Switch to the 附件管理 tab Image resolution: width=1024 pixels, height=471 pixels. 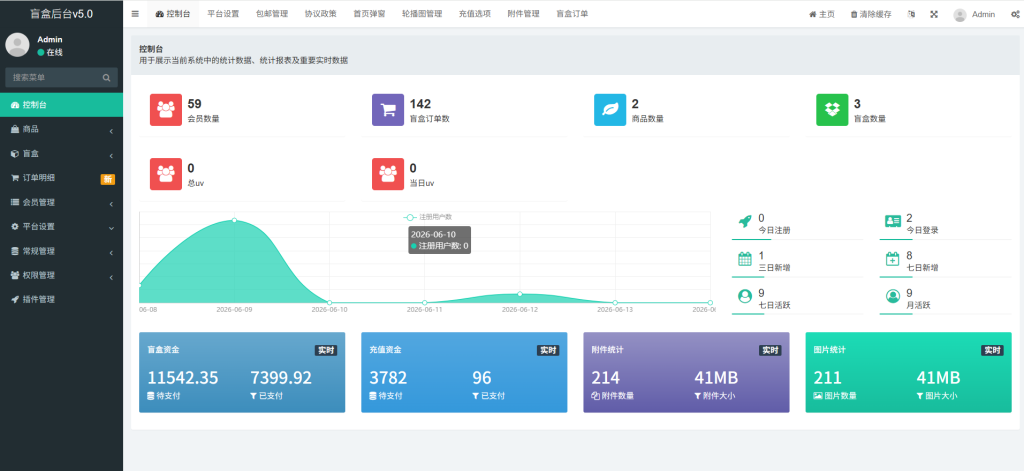pos(524,14)
